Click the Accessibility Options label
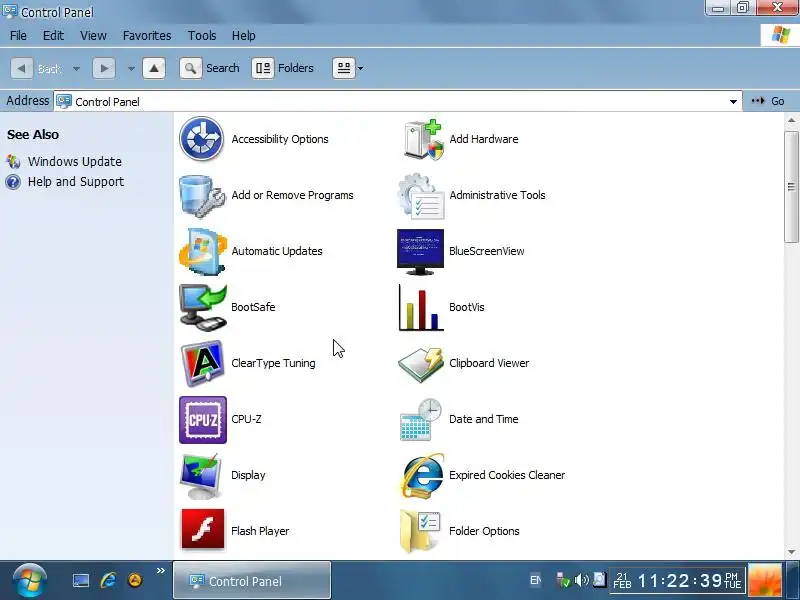800x600 pixels. click(280, 139)
